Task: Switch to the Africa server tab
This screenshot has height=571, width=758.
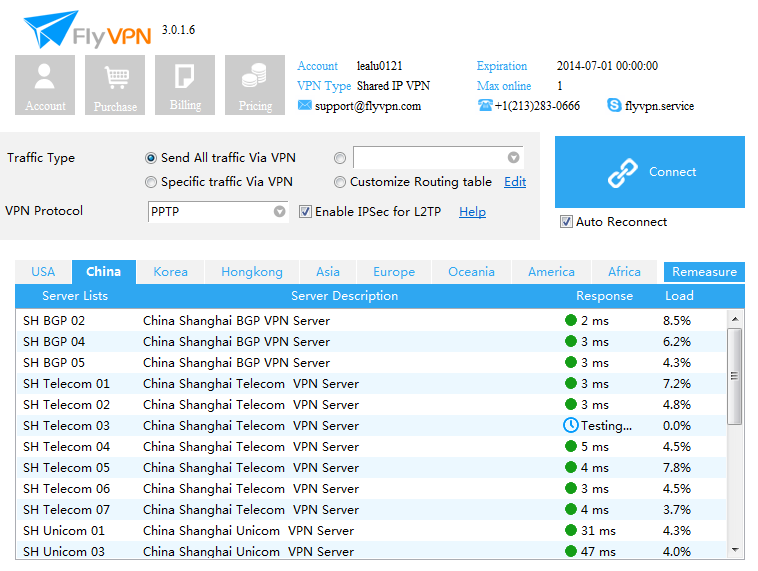Action: pos(624,272)
